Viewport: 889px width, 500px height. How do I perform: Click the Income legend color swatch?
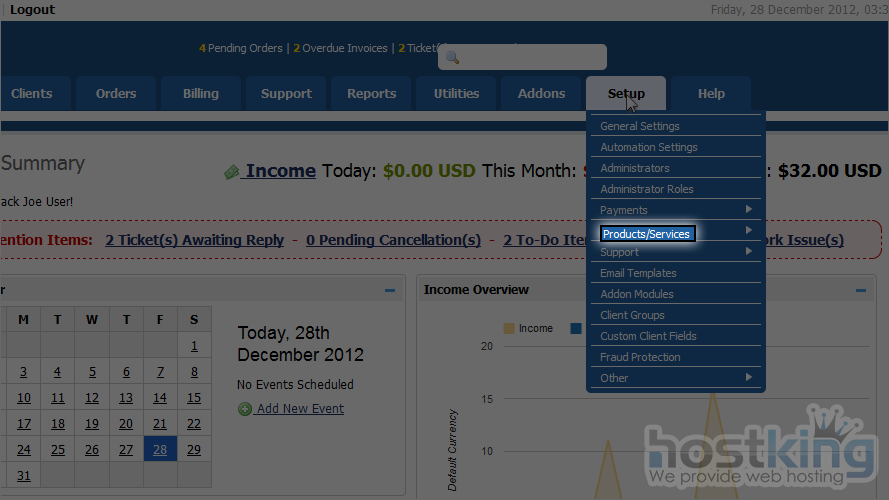pos(509,329)
